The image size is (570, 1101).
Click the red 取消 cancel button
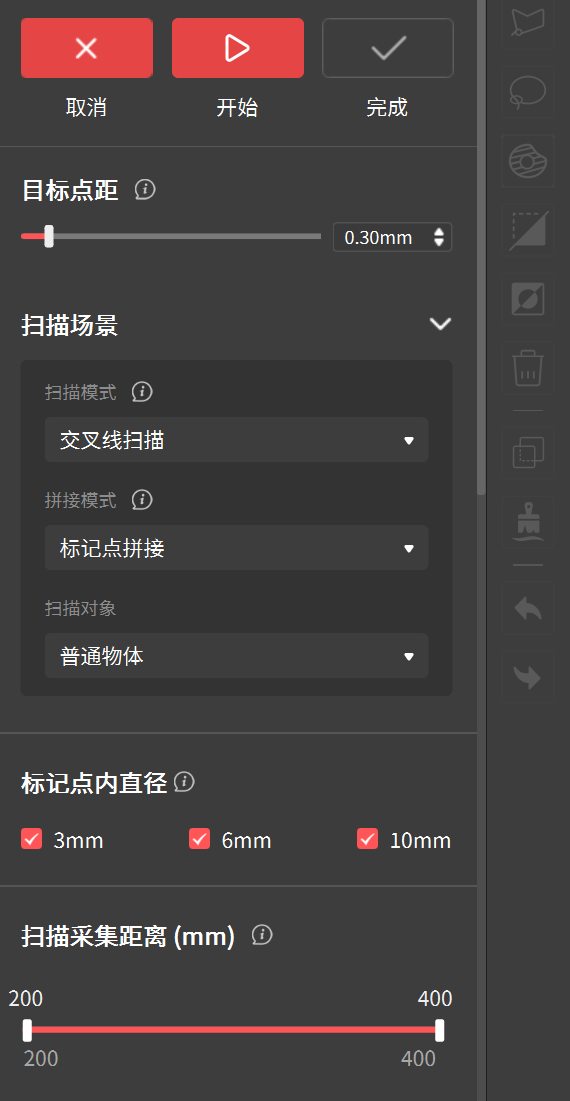(x=87, y=48)
